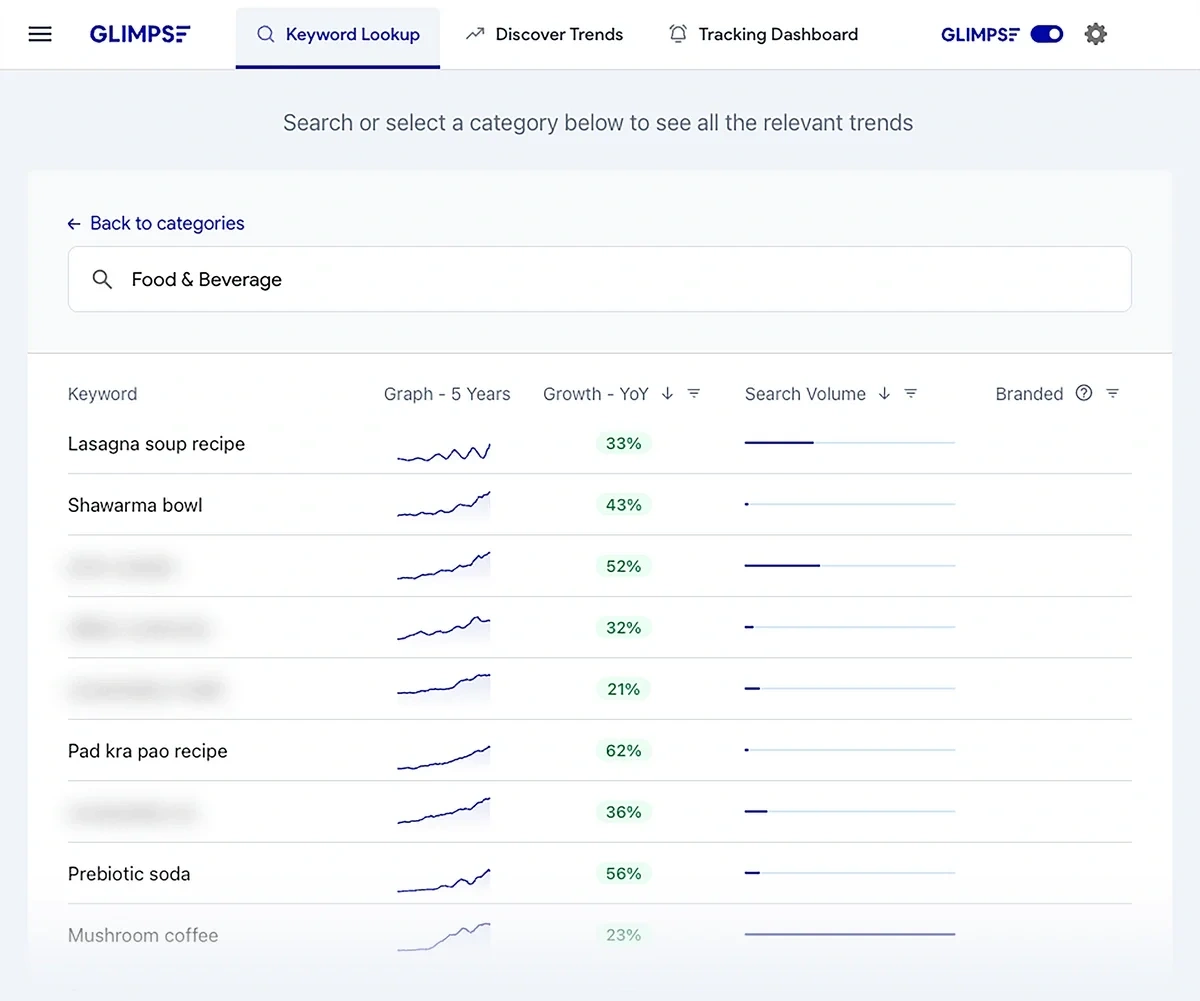The height and width of the screenshot is (1001, 1200).
Task: Select the keyword Pad kra pao recipe
Action: click(x=147, y=751)
